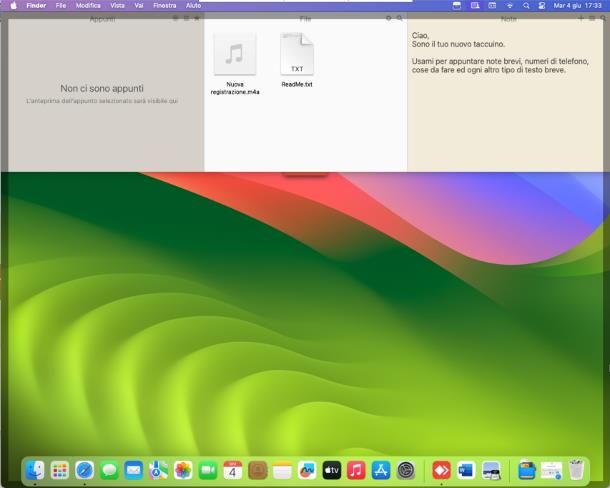Open System Settings from the Dock

tap(406, 470)
